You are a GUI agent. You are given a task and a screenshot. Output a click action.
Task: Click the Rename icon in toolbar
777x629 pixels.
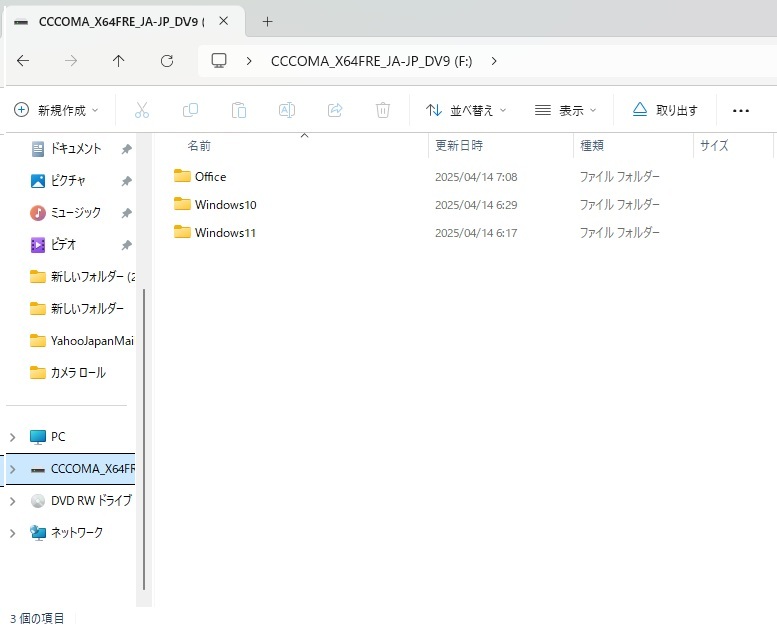[286, 110]
